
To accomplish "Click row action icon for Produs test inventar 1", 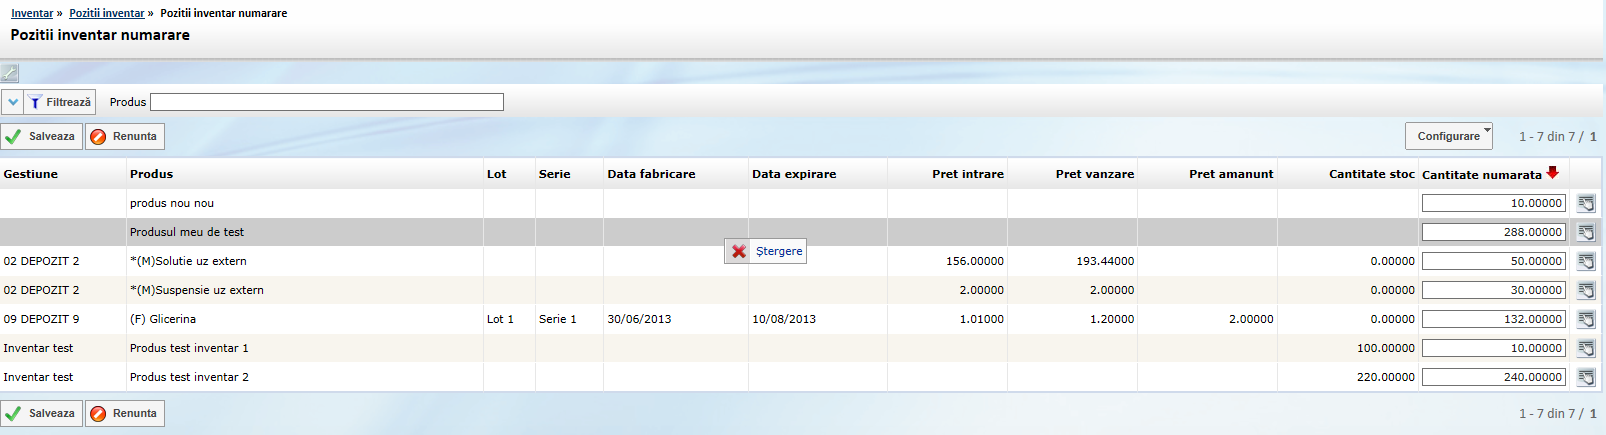I will pyautogui.click(x=1586, y=348).
